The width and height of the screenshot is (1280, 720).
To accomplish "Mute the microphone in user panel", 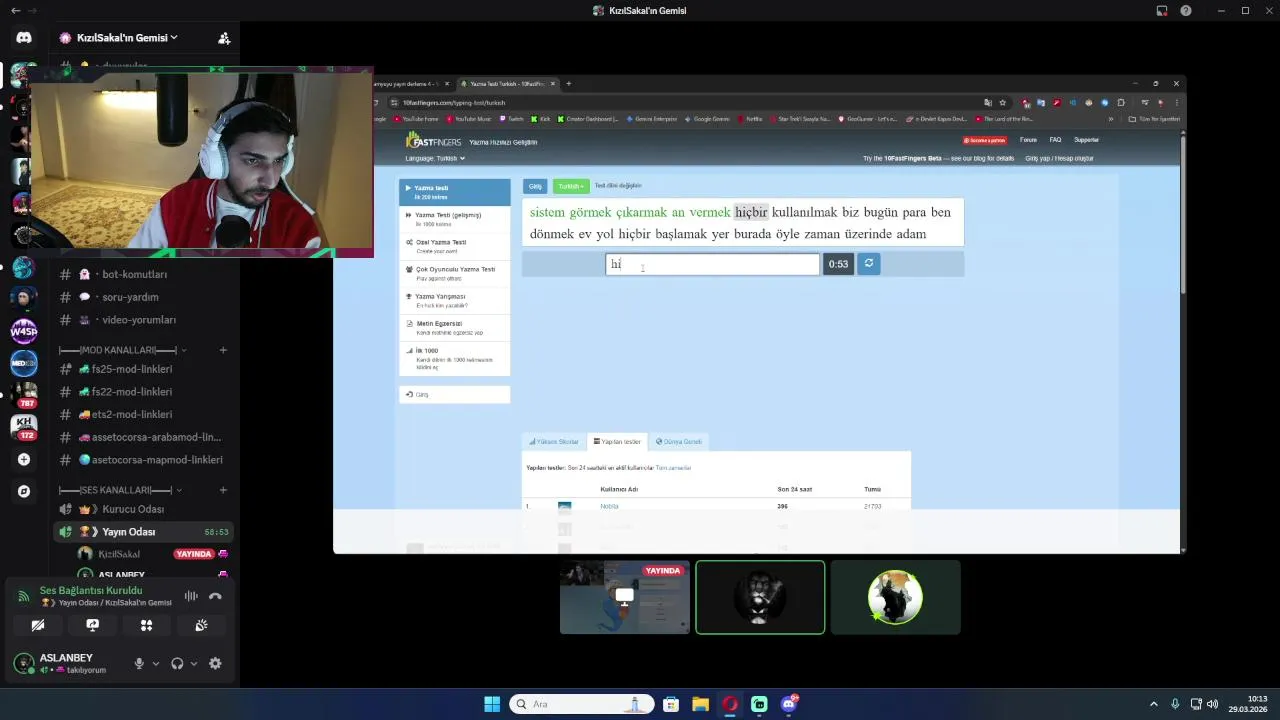I will tap(139, 663).
